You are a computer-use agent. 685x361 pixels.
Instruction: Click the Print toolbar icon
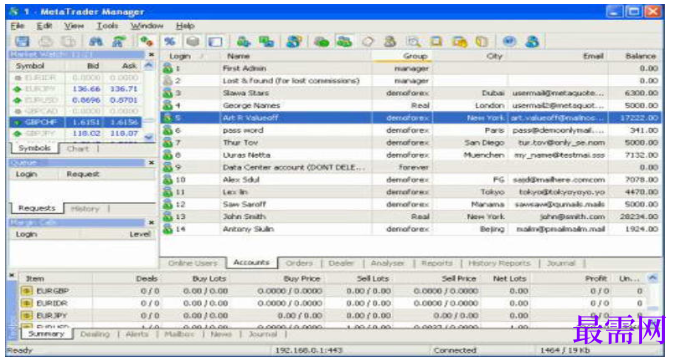tap(45, 42)
